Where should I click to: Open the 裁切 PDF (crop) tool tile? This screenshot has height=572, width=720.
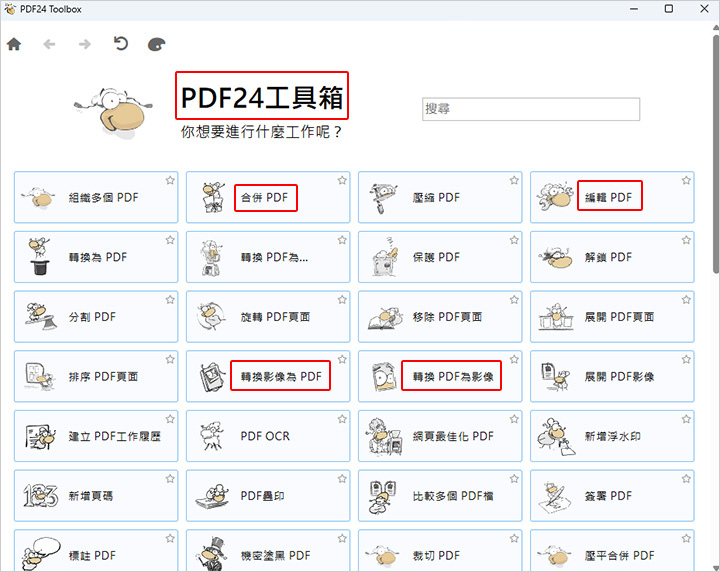[x=440, y=551]
